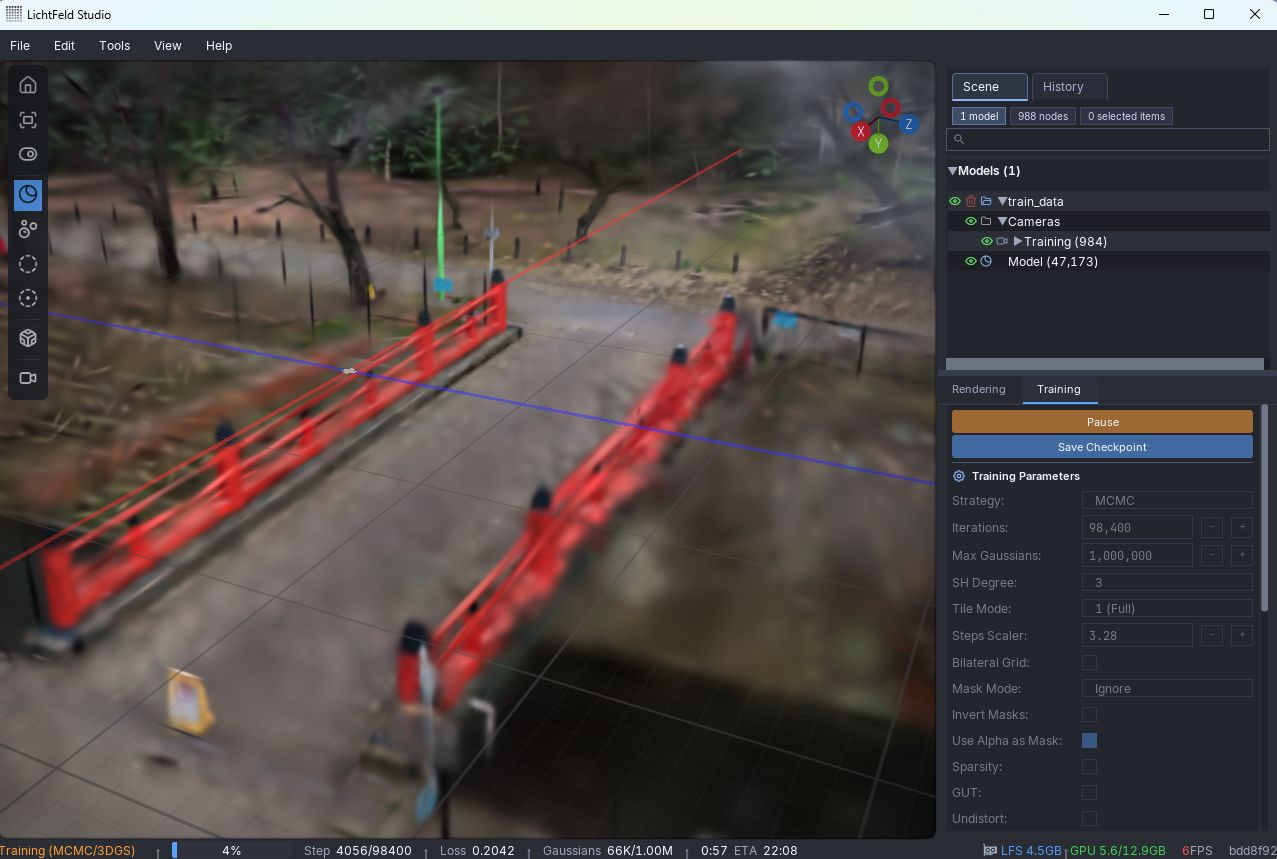The image size is (1277, 859).
Task: Click the Scene panel horizontal scrollbar
Action: pyautogui.click(x=1105, y=365)
